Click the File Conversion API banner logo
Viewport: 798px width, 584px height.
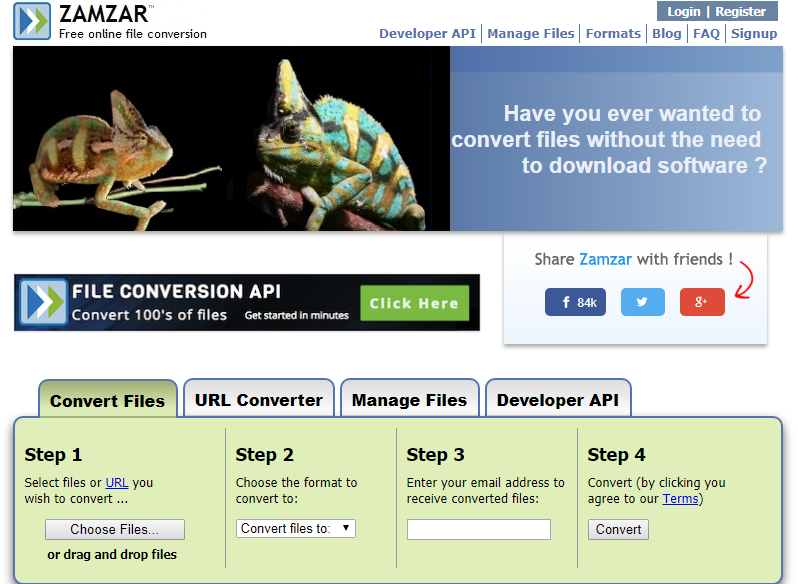[x=44, y=302]
